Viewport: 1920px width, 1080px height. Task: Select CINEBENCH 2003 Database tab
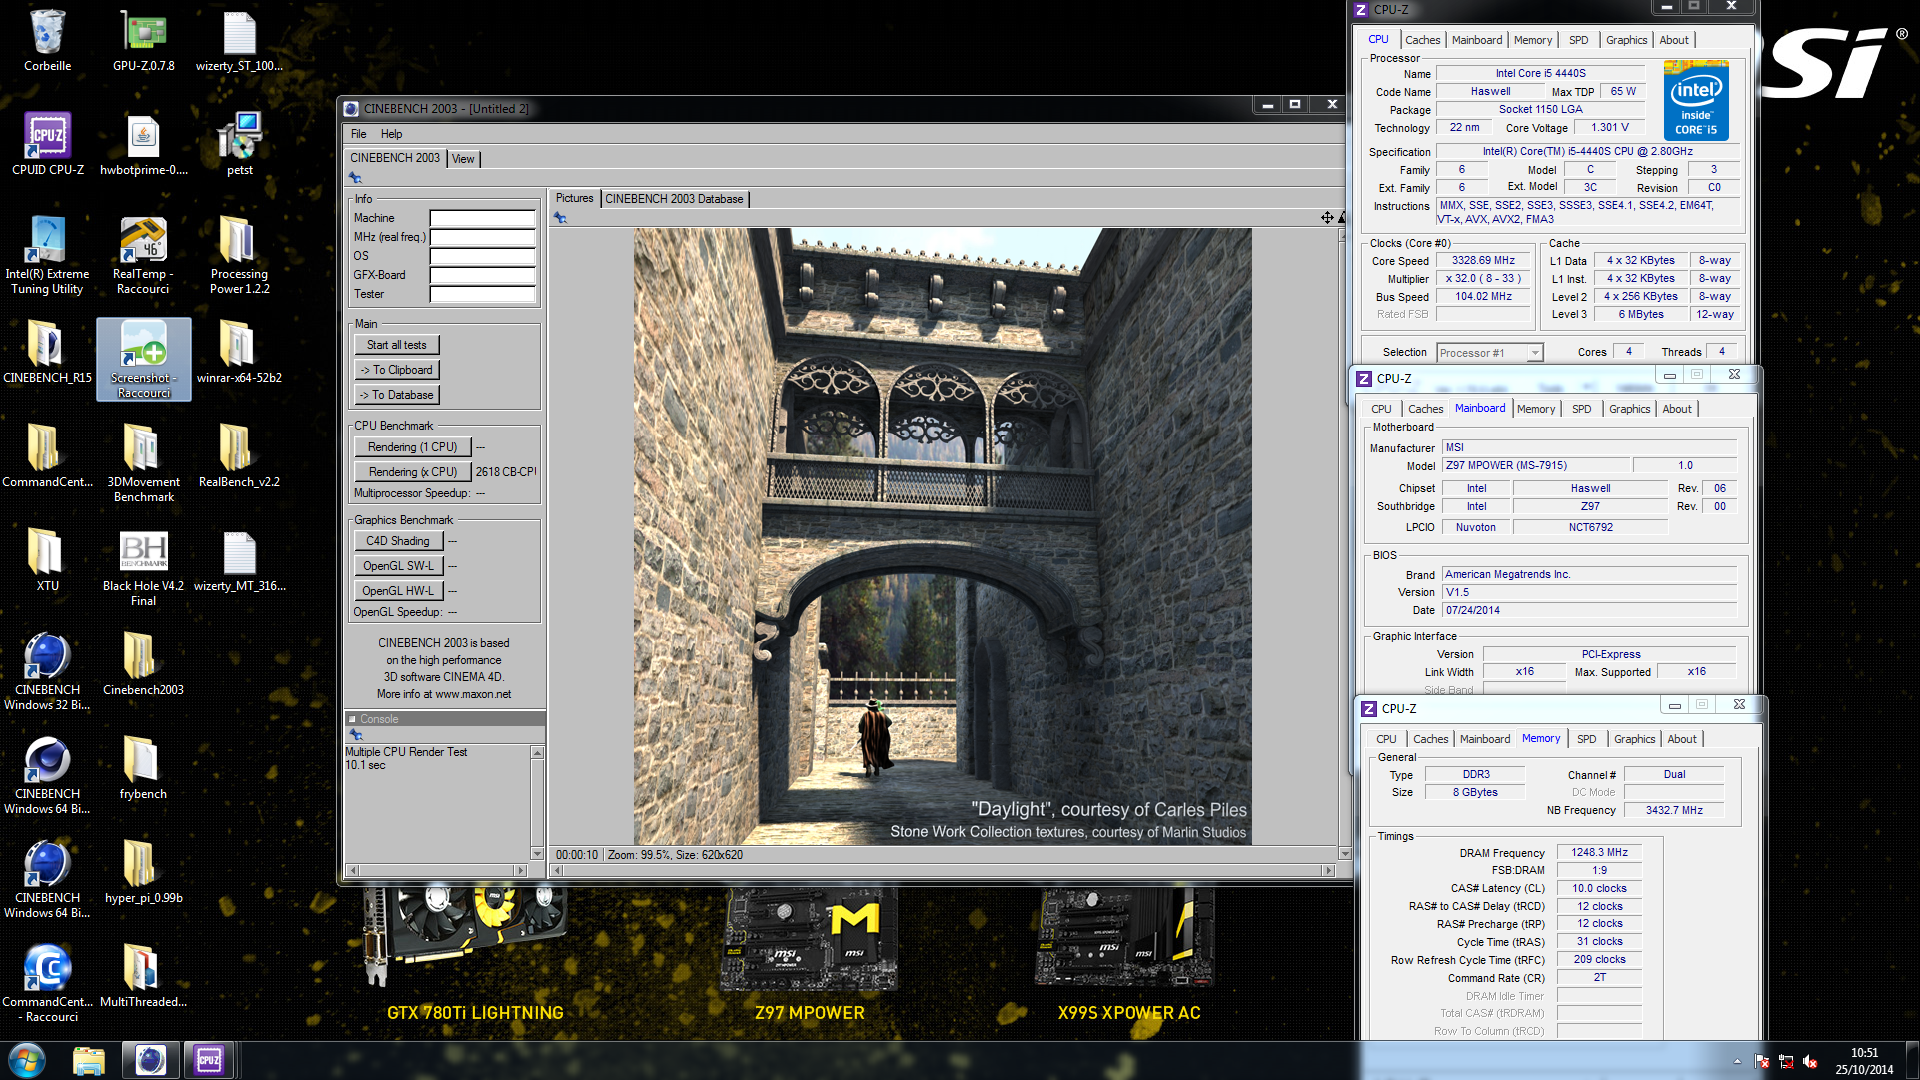[674, 199]
